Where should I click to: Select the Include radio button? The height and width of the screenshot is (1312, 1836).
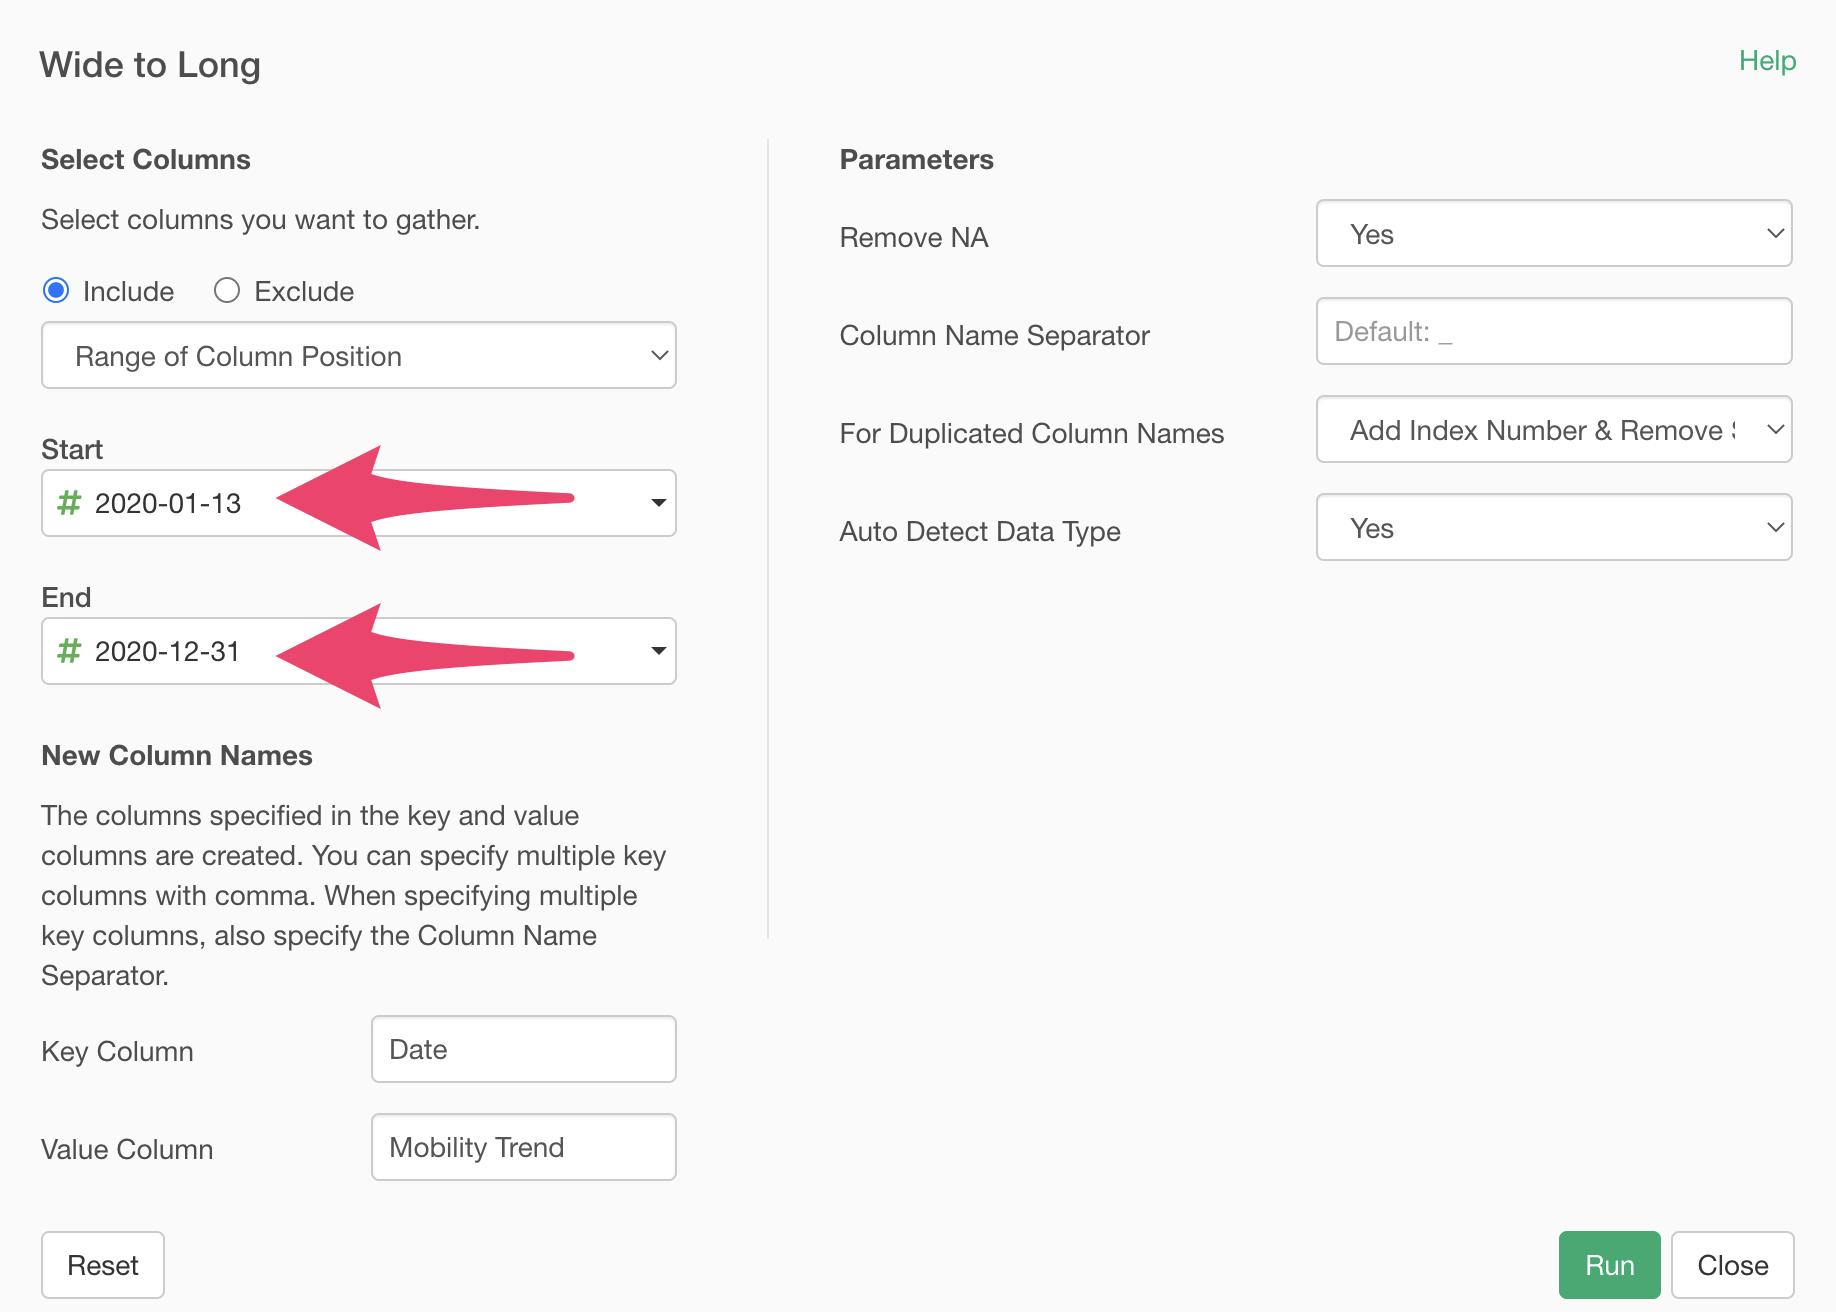point(57,291)
